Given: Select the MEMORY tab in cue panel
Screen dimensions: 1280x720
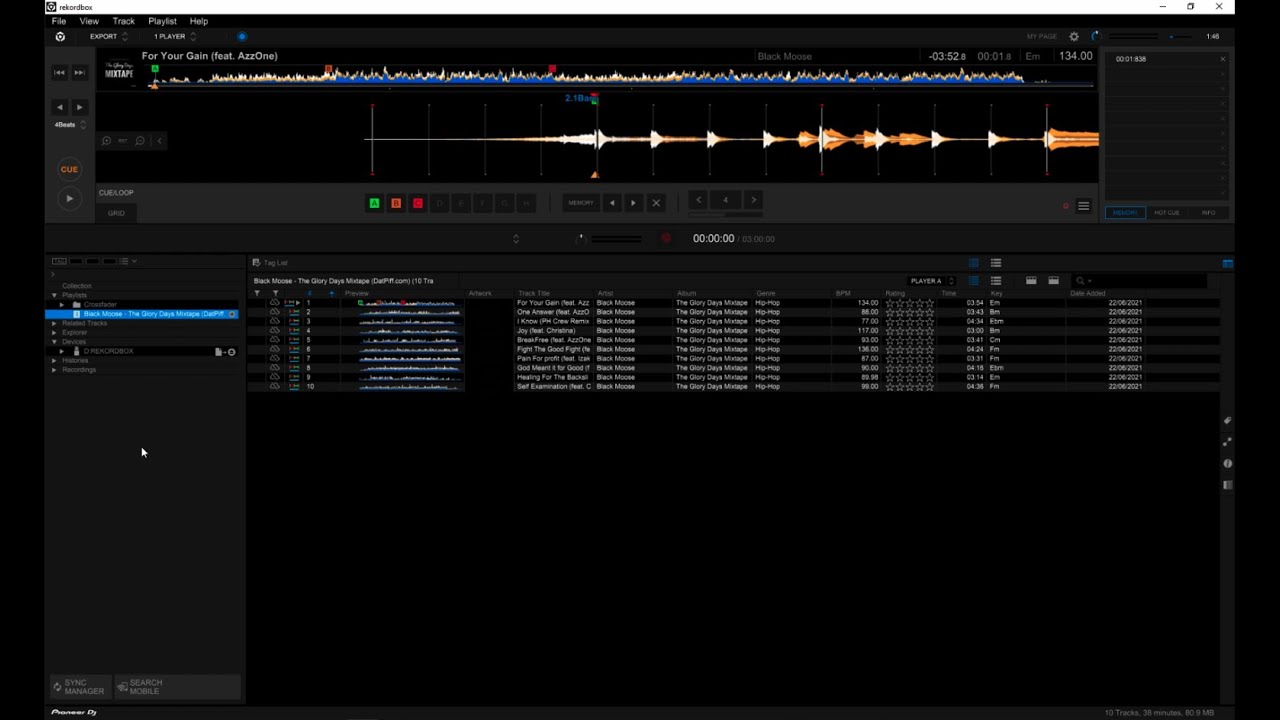Looking at the screenshot, I should (1125, 213).
